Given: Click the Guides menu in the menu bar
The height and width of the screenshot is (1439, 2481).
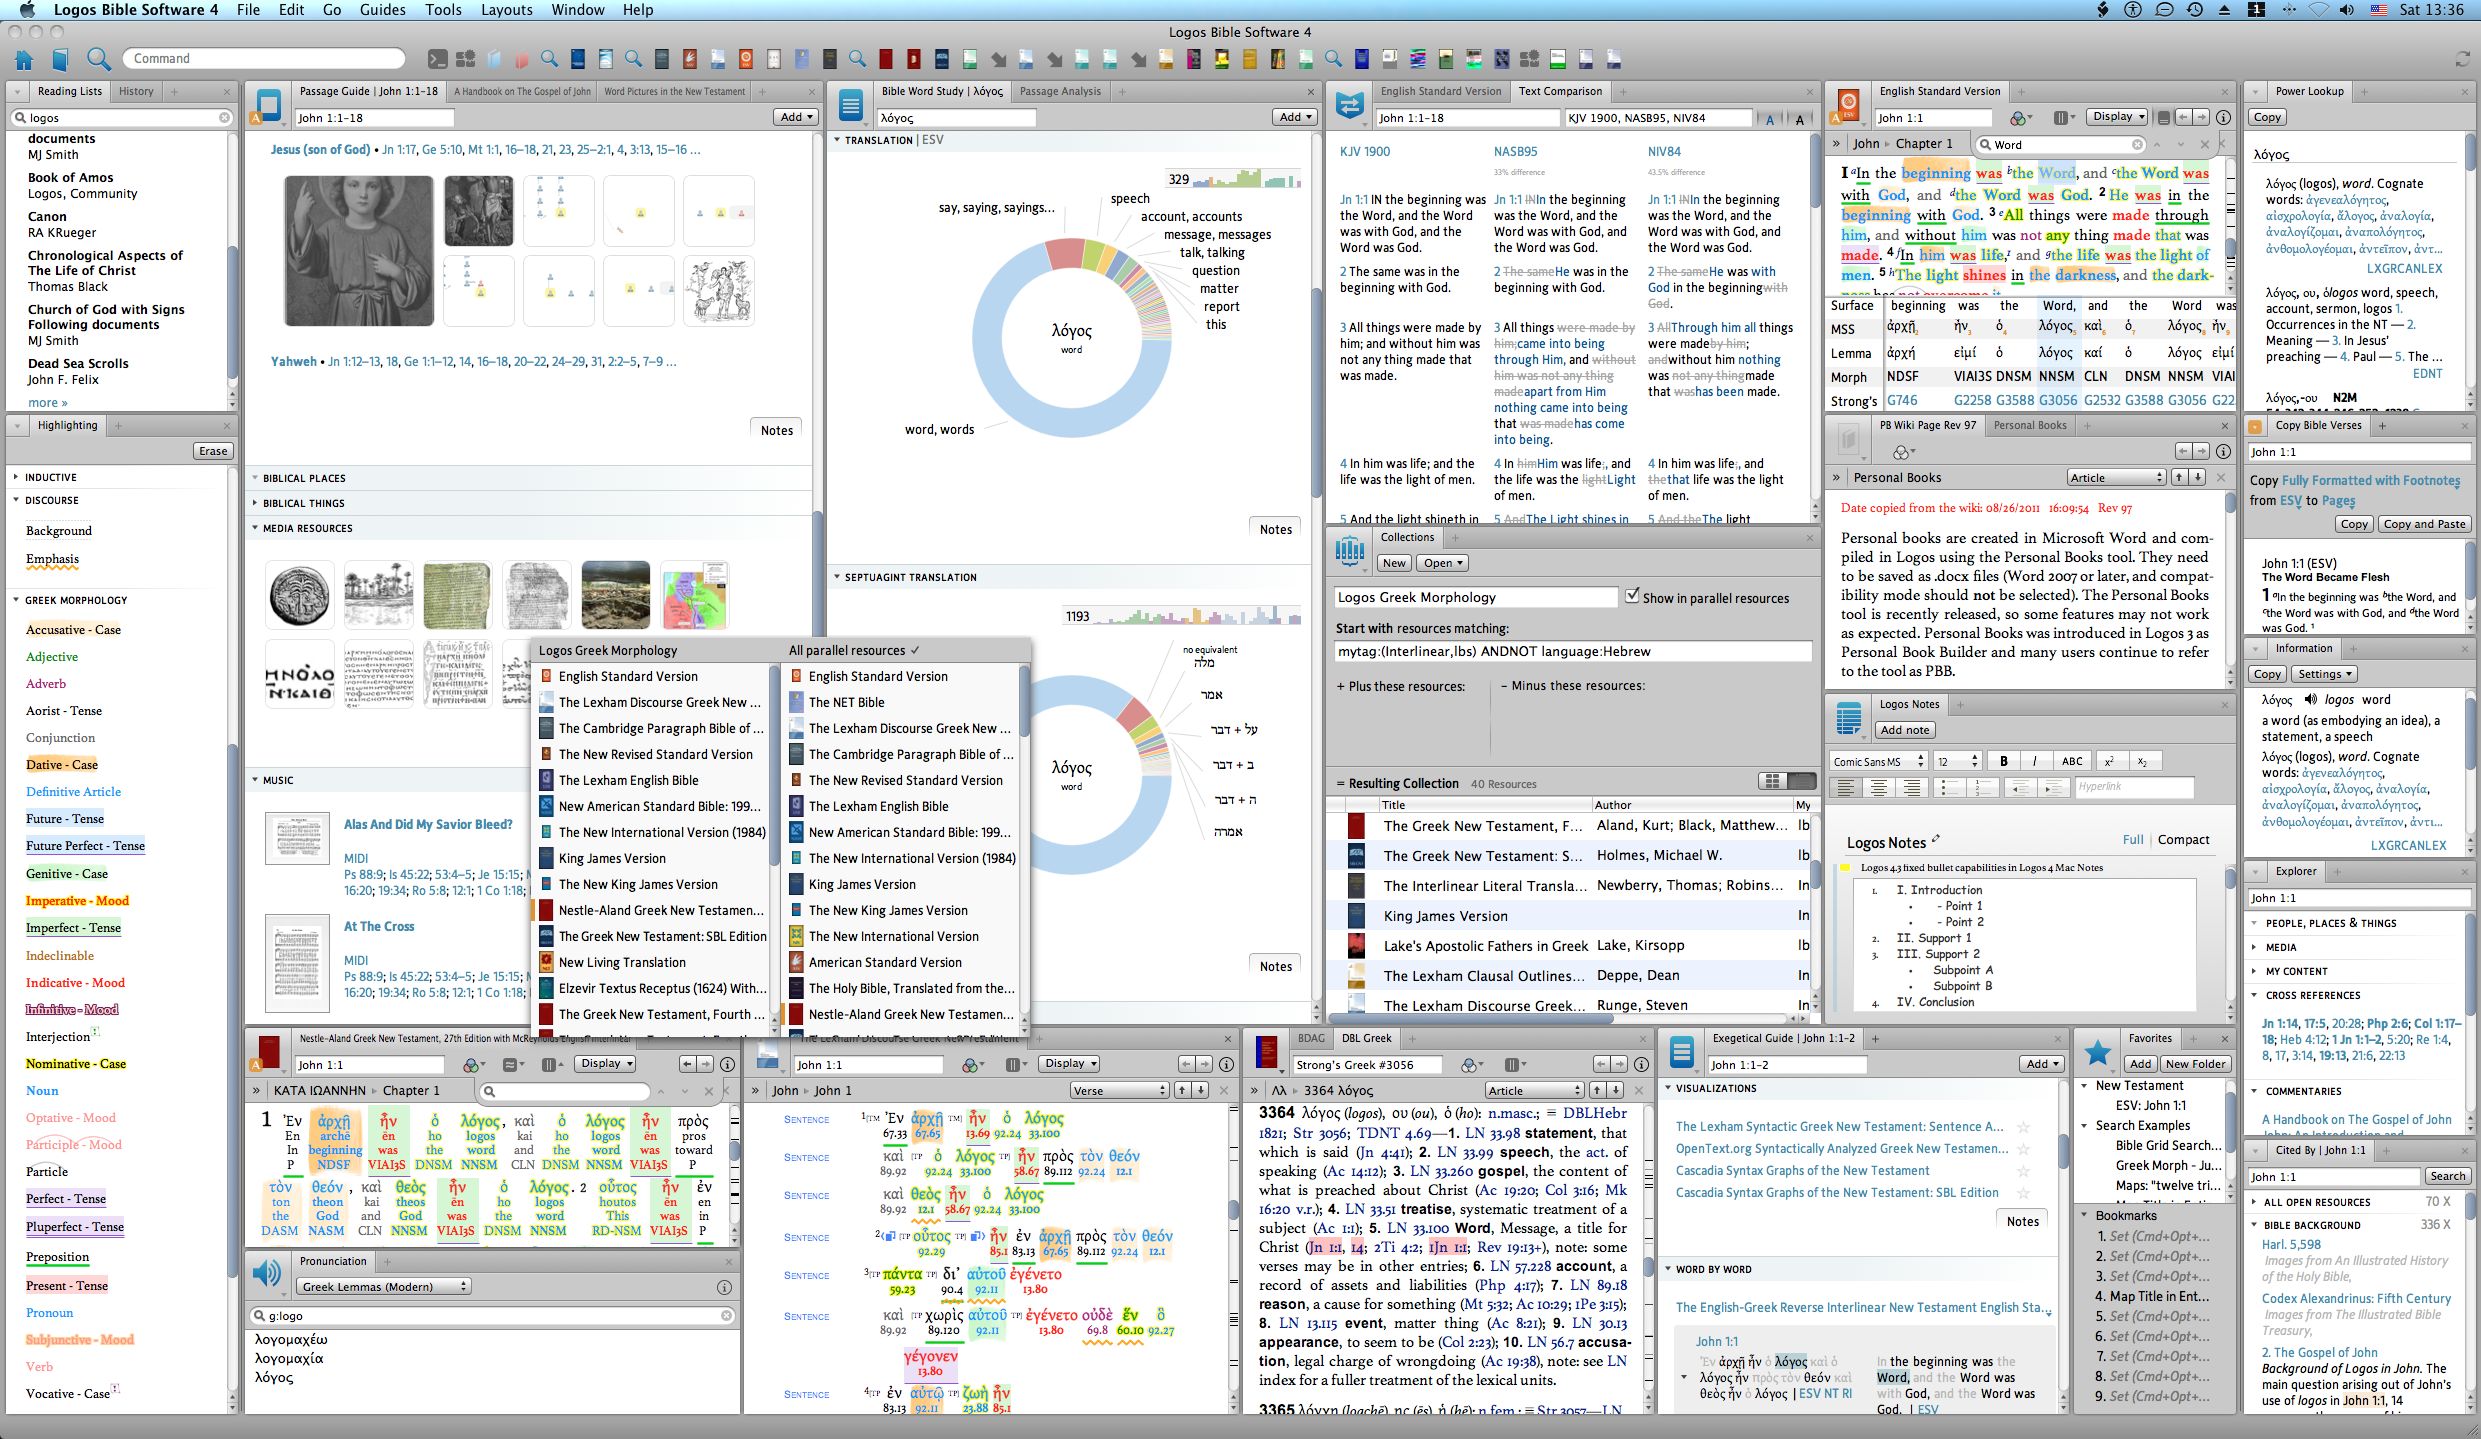Looking at the screenshot, I should (382, 12).
